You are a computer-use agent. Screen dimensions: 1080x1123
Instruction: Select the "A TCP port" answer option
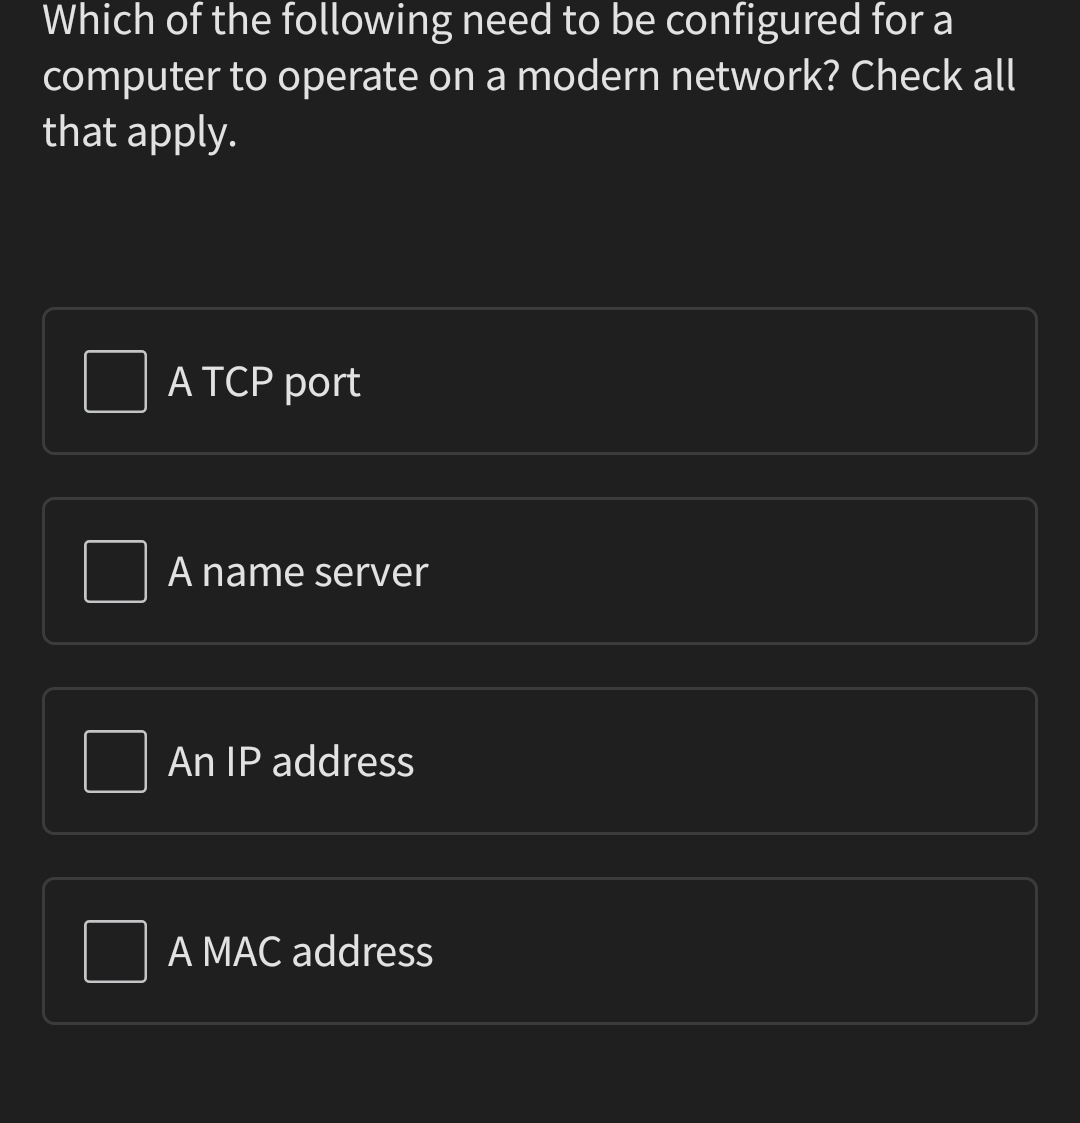[540, 381]
